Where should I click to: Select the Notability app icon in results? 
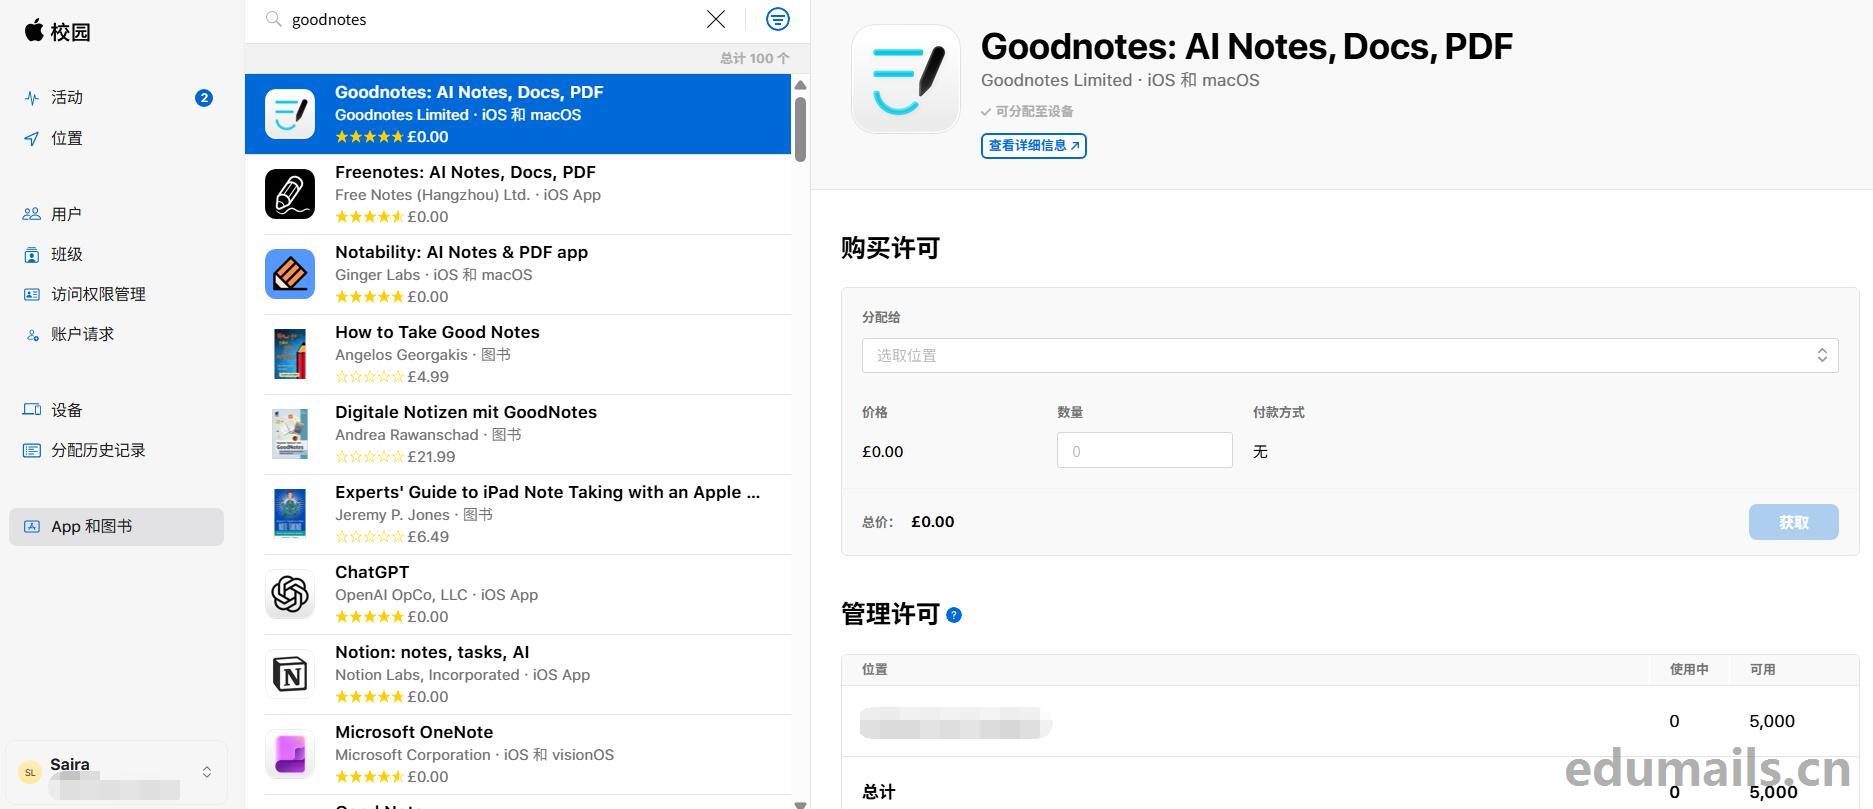pos(290,274)
